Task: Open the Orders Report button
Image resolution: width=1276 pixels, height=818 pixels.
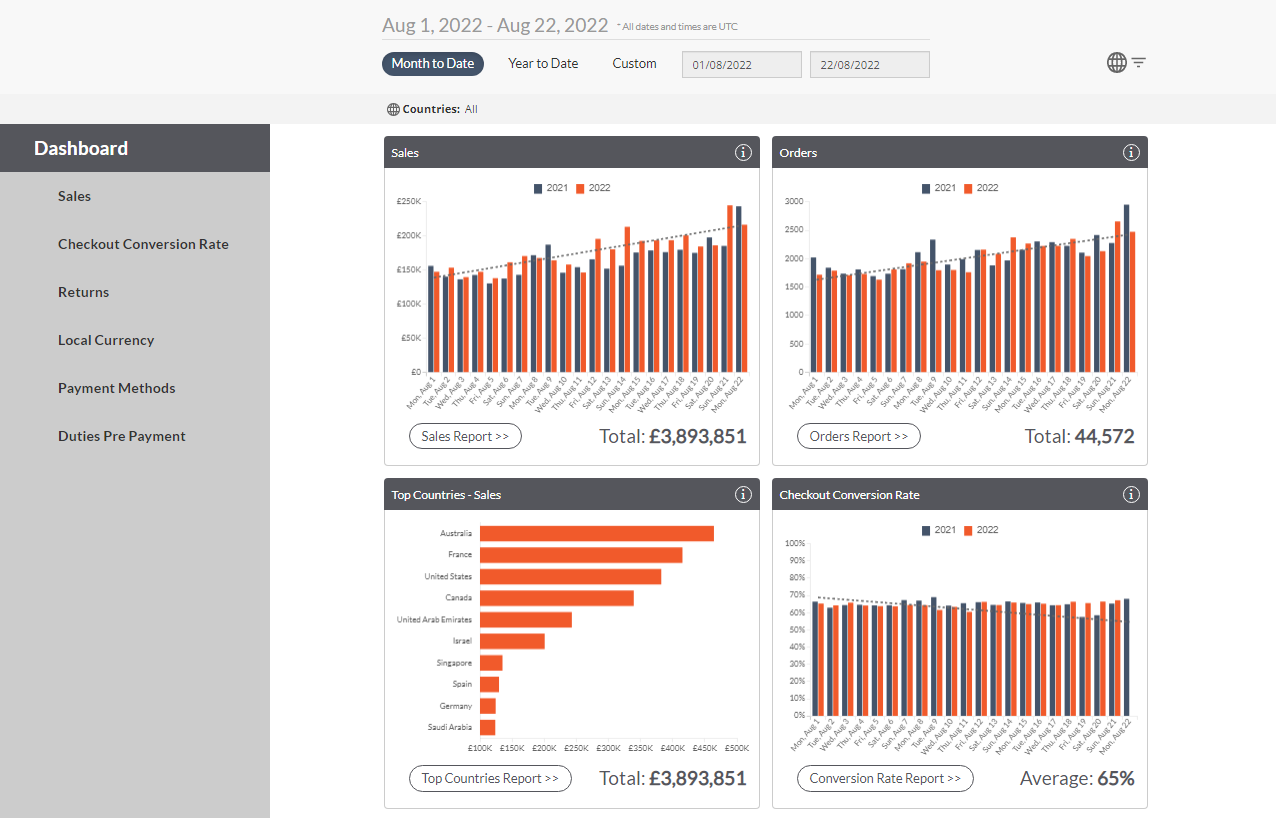Action: pos(859,436)
